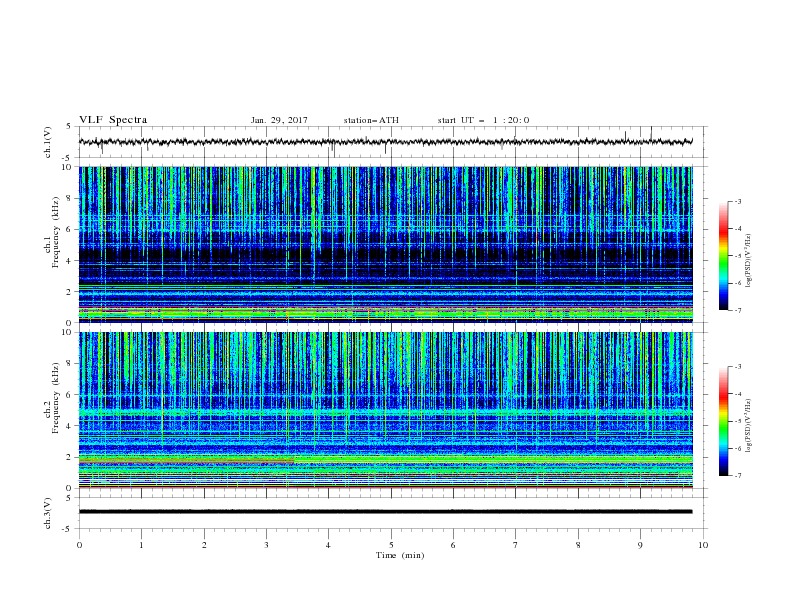Click the "10" frequency tick on ch.2 axis
792x612 pixels.
pos(69,332)
